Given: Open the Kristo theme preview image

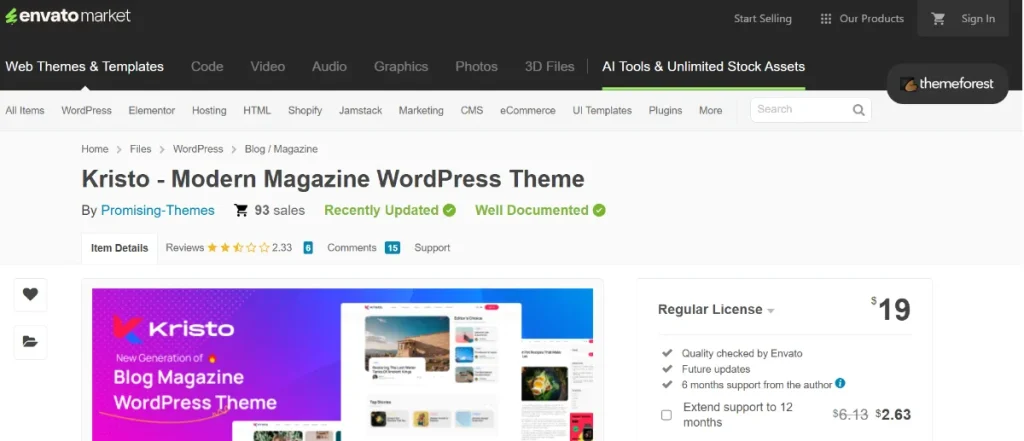Looking at the screenshot, I should 342,365.
